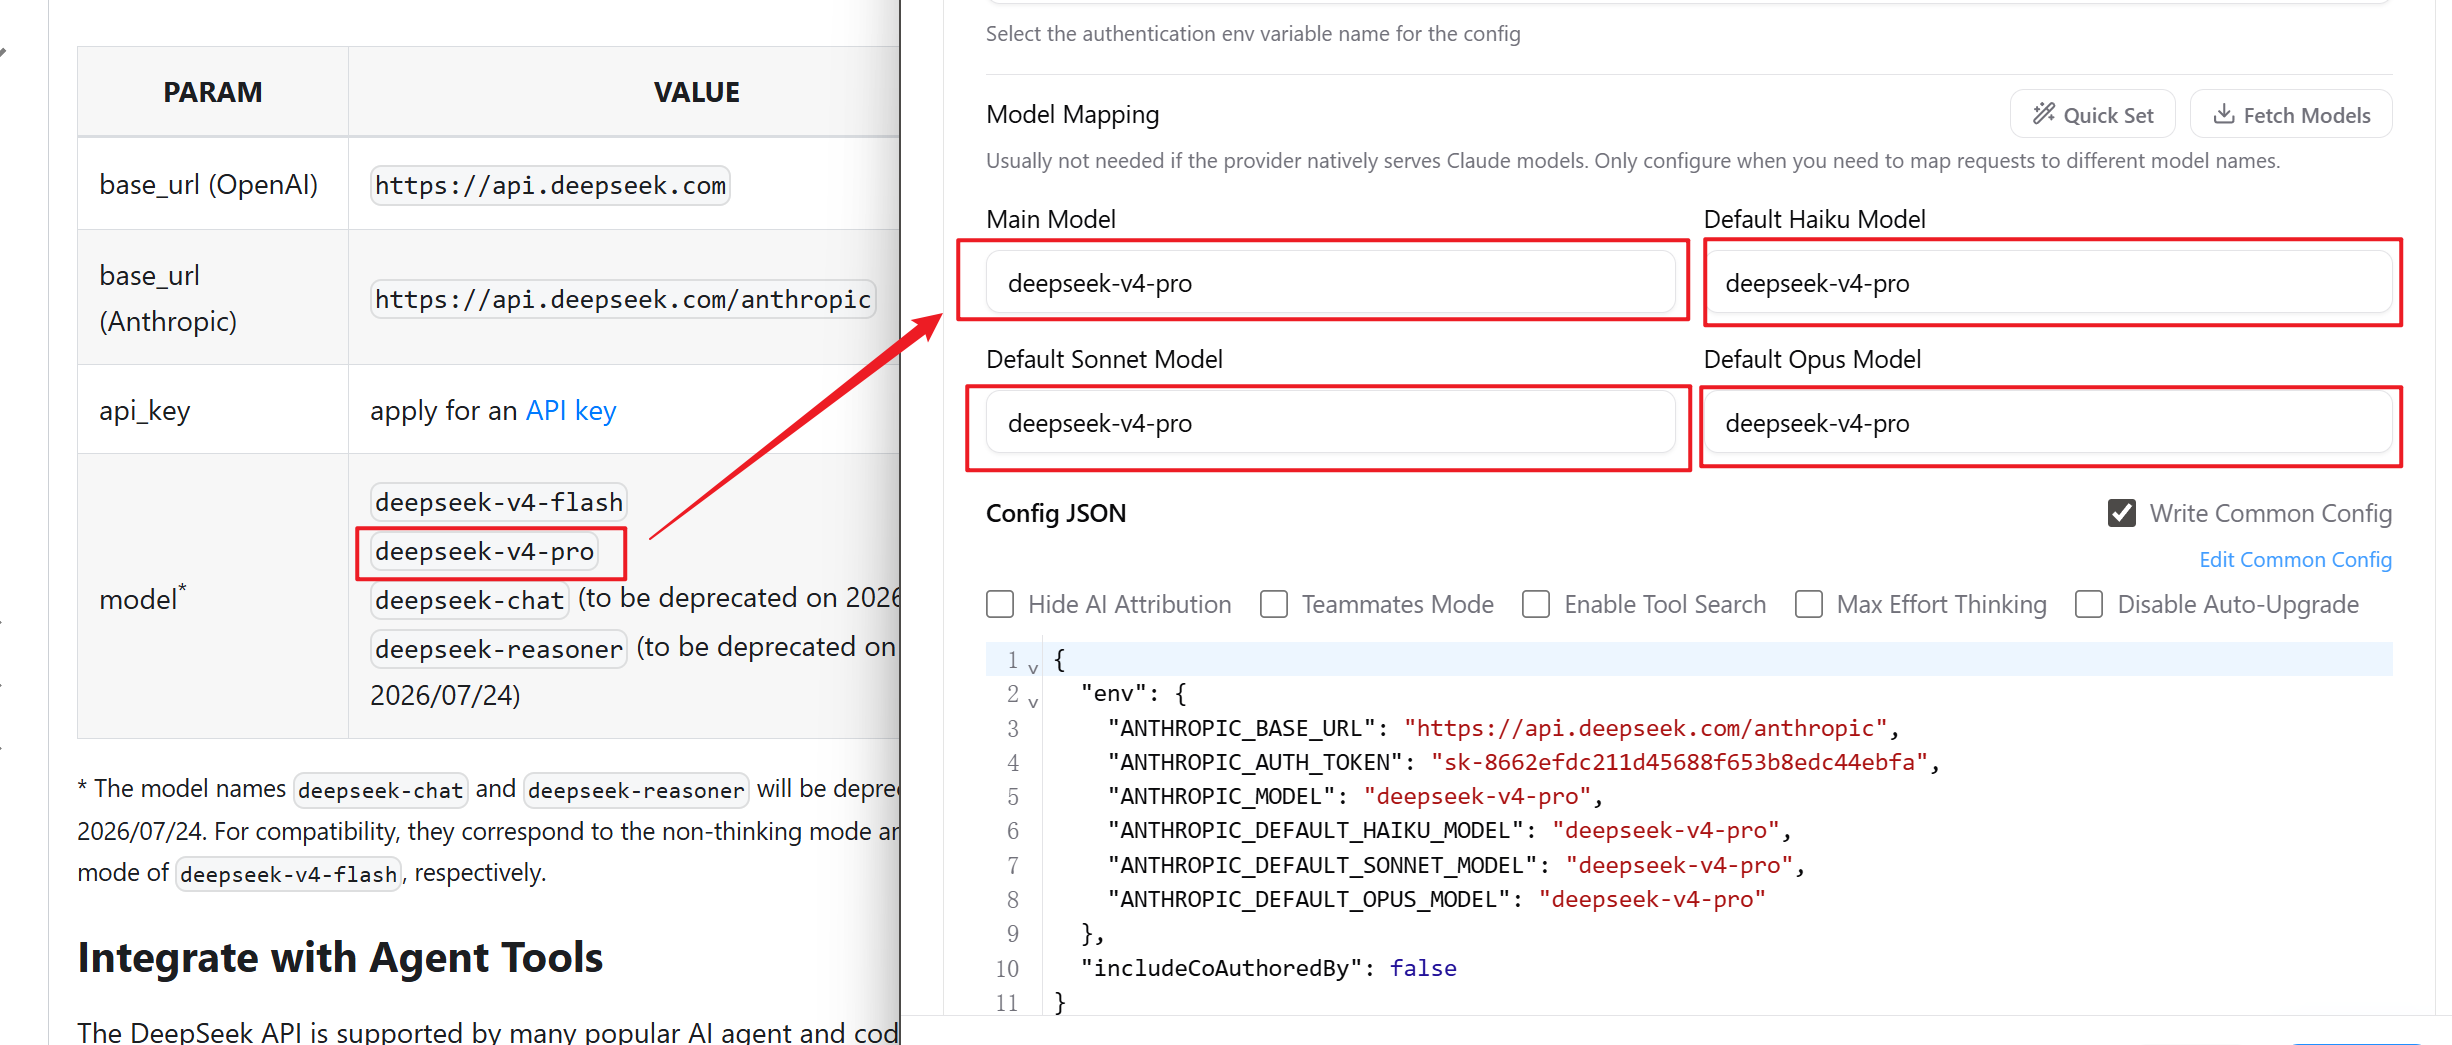Click the ANTHROPIC_DEFAULT_SONNET_MODEL JSON line
This screenshot has height=1045, width=2452.
coord(1456,865)
